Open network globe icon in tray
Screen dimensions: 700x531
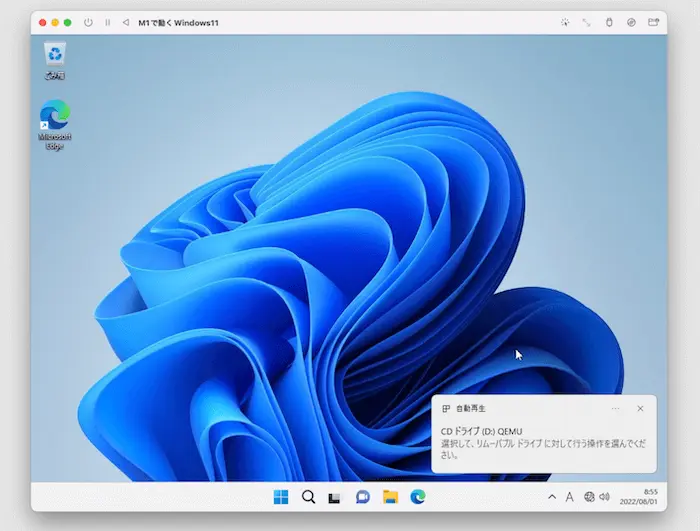tap(589, 497)
